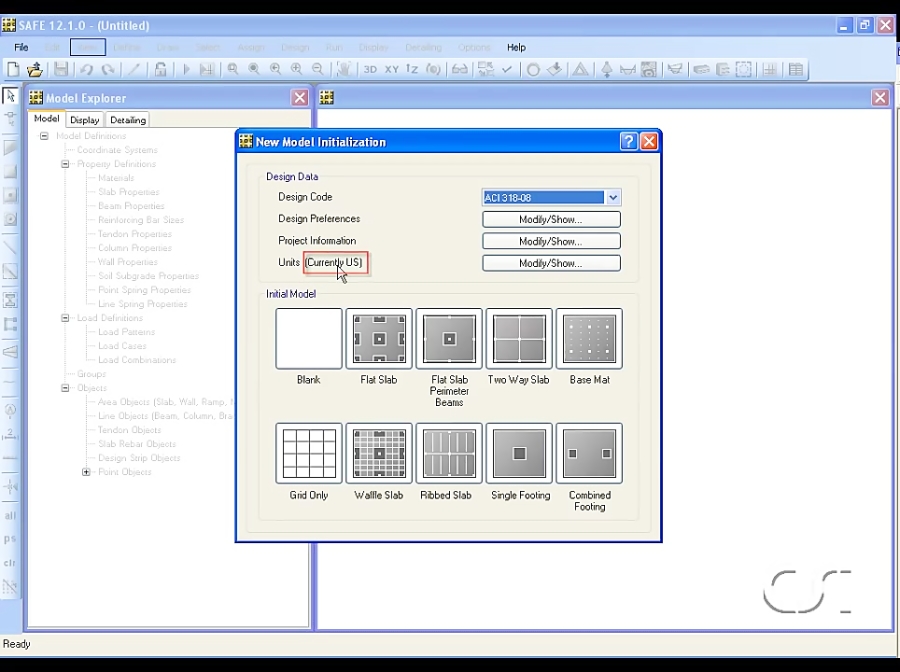Pick the Ribbed Slab template
Image resolution: width=900 pixels, height=672 pixels.
pos(448,453)
